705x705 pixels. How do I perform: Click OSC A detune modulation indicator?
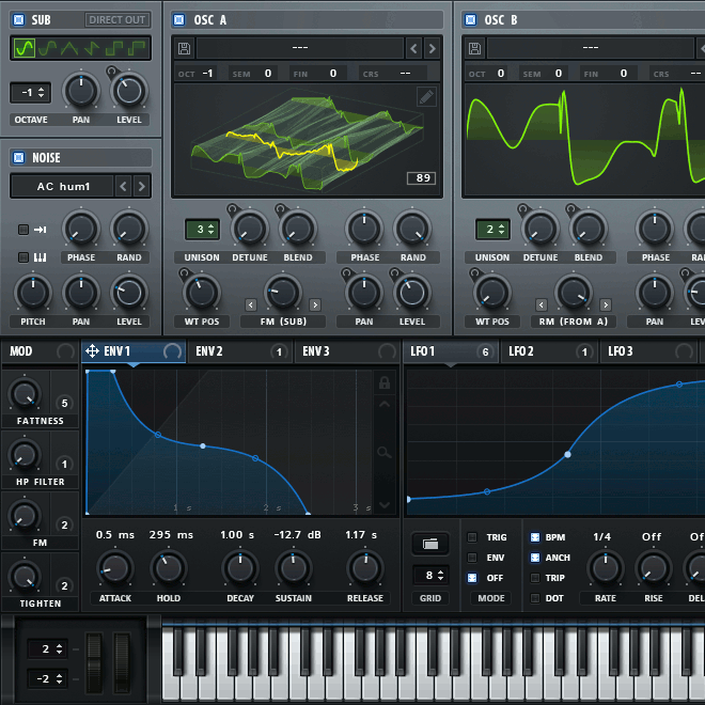click(x=232, y=209)
